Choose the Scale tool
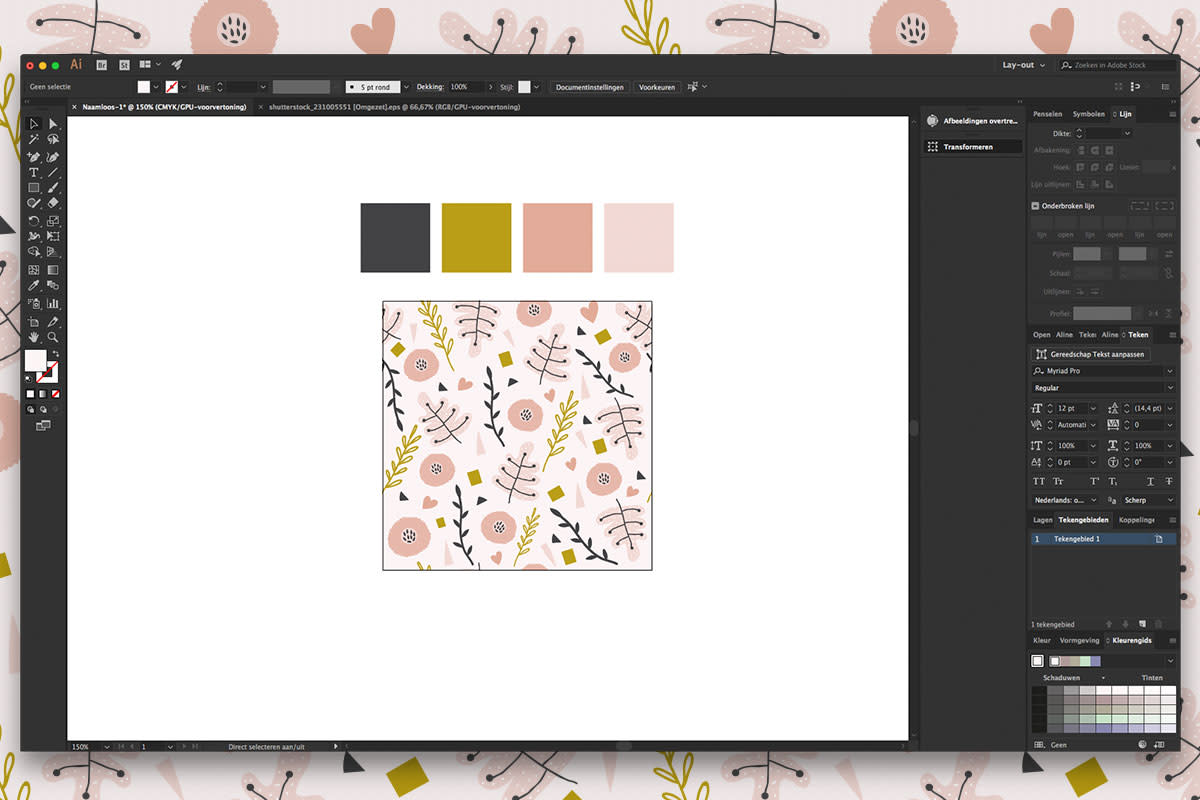Viewport: 1200px width, 800px height. (x=53, y=221)
